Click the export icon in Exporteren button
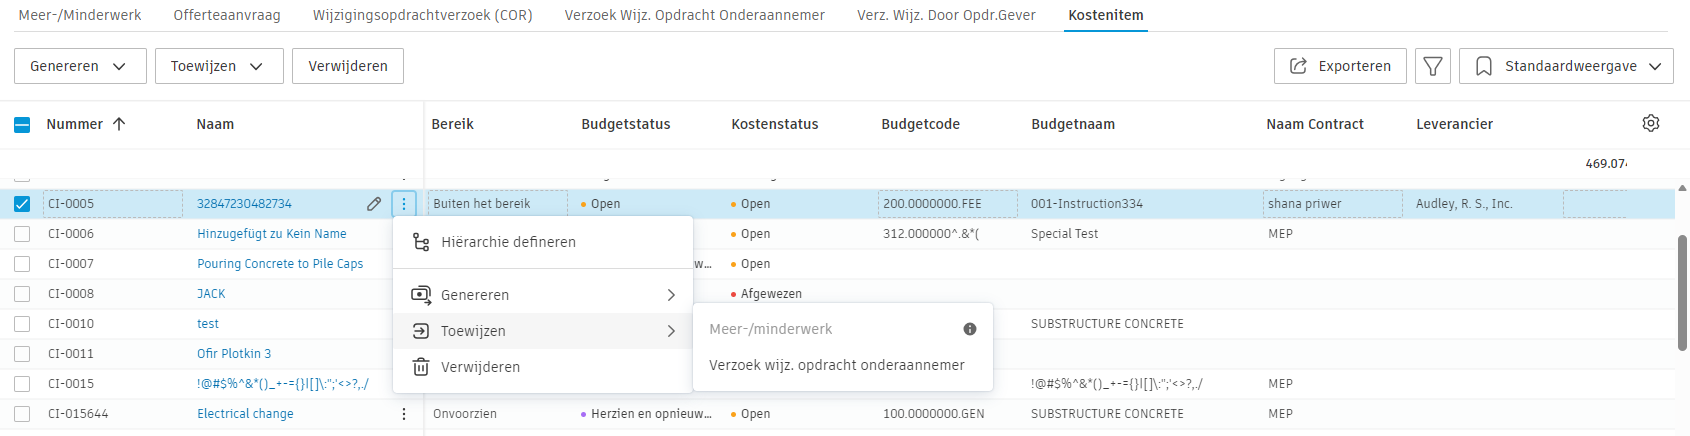 [1298, 66]
